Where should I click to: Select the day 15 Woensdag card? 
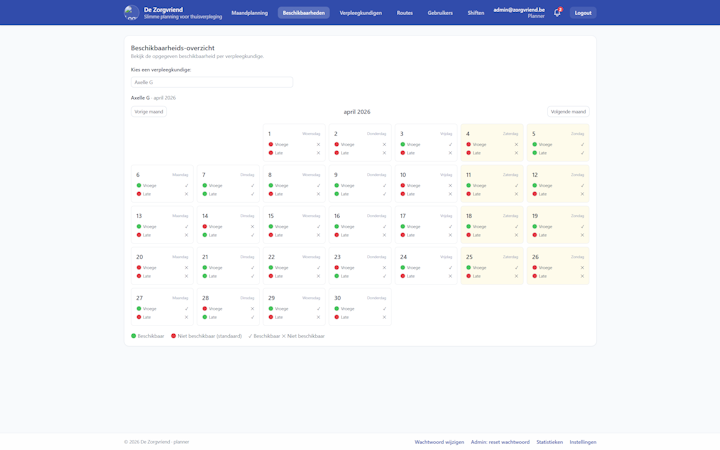click(294, 225)
